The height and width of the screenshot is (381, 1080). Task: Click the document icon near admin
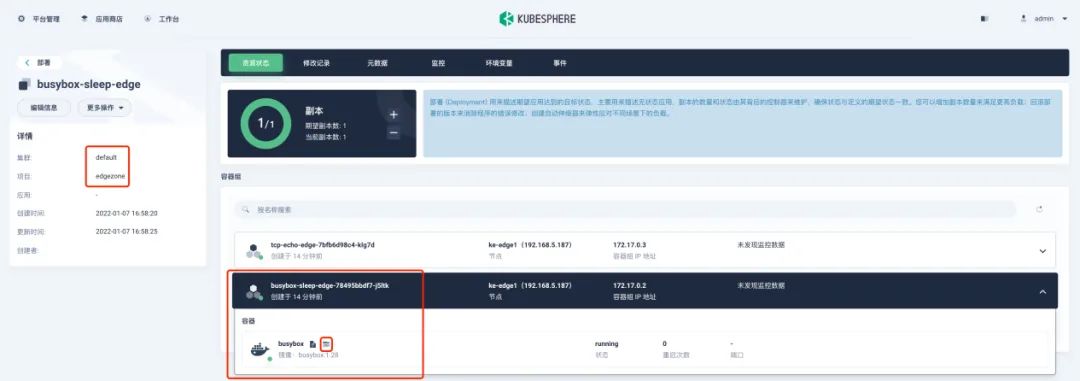point(984,19)
